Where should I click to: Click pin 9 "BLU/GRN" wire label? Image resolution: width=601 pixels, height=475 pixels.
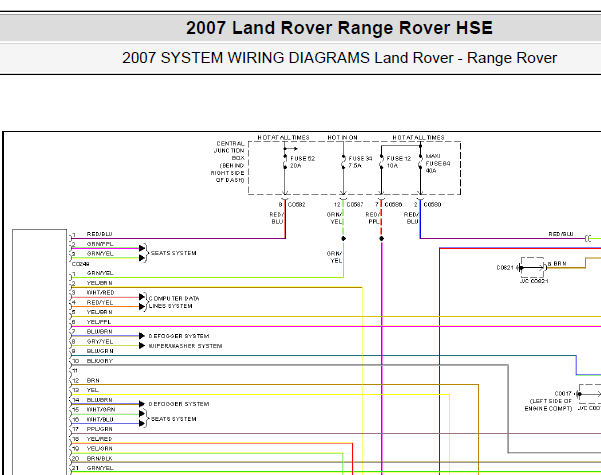pos(100,351)
